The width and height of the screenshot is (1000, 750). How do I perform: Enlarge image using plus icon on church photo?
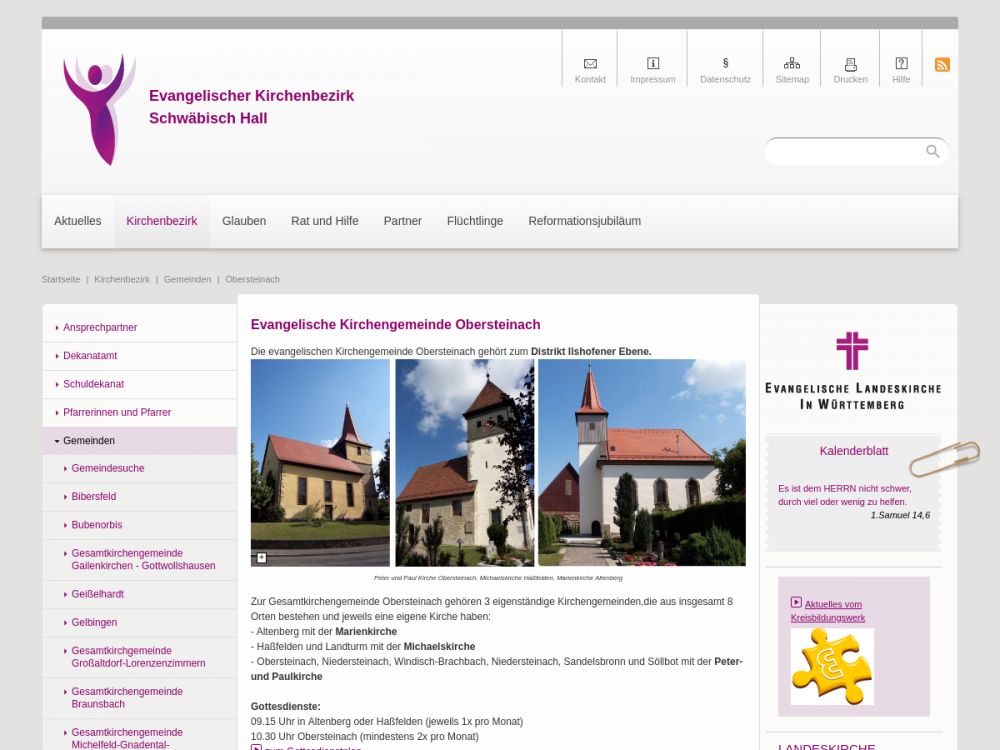(x=262, y=558)
